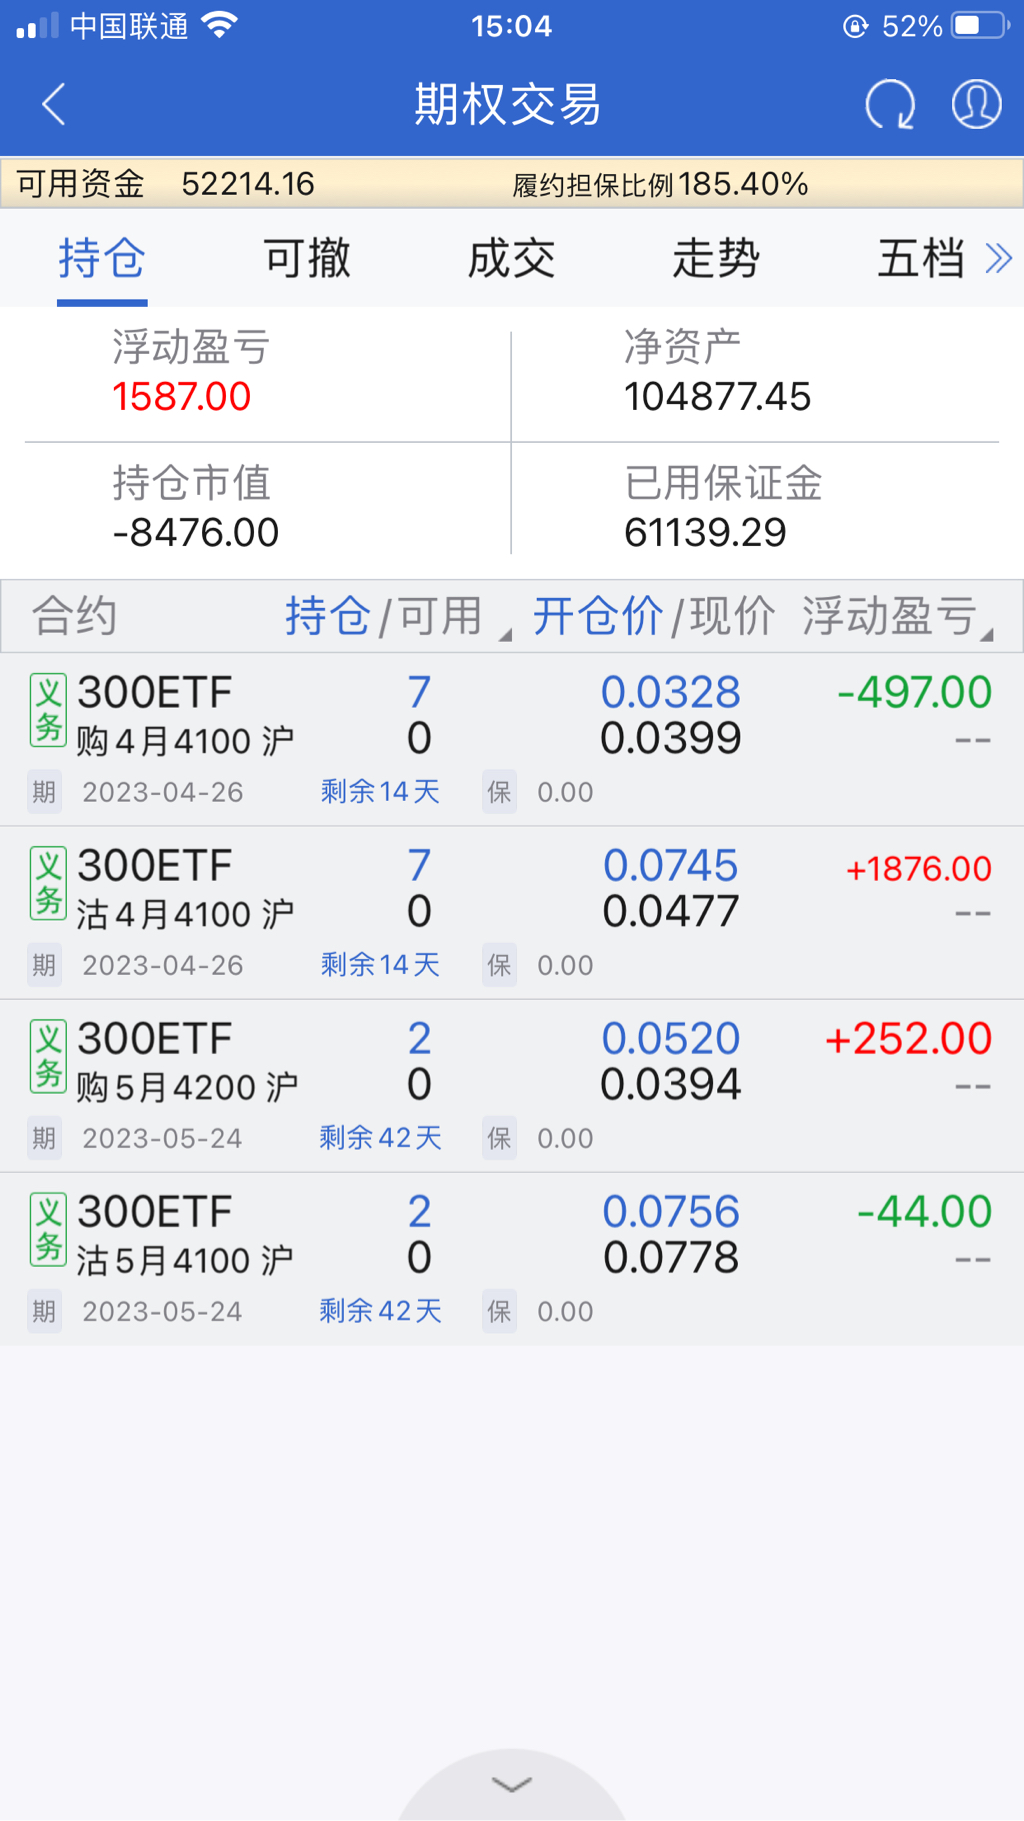The image size is (1024, 1821).
Task: Tap the 义务 badge on 购4月4100 contract
Action: (48, 710)
